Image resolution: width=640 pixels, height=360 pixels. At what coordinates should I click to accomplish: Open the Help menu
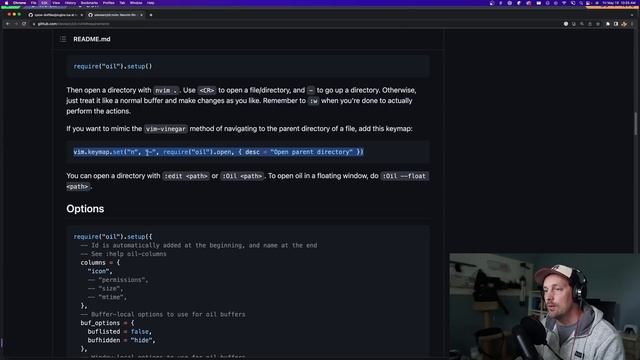(151, 3)
